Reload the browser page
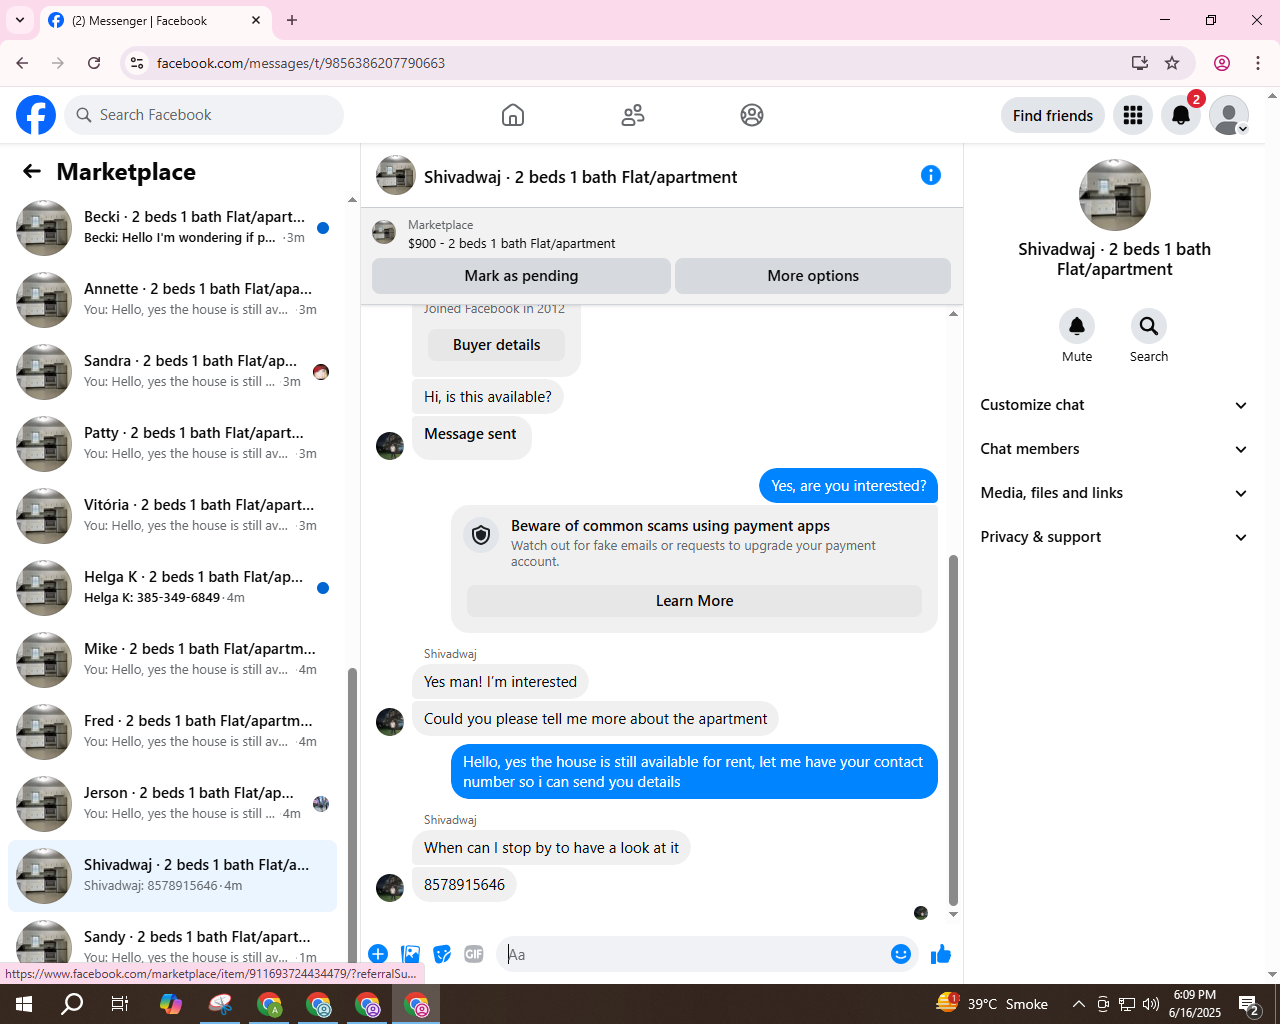The height and width of the screenshot is (1024, 1280). pos(94,63)
